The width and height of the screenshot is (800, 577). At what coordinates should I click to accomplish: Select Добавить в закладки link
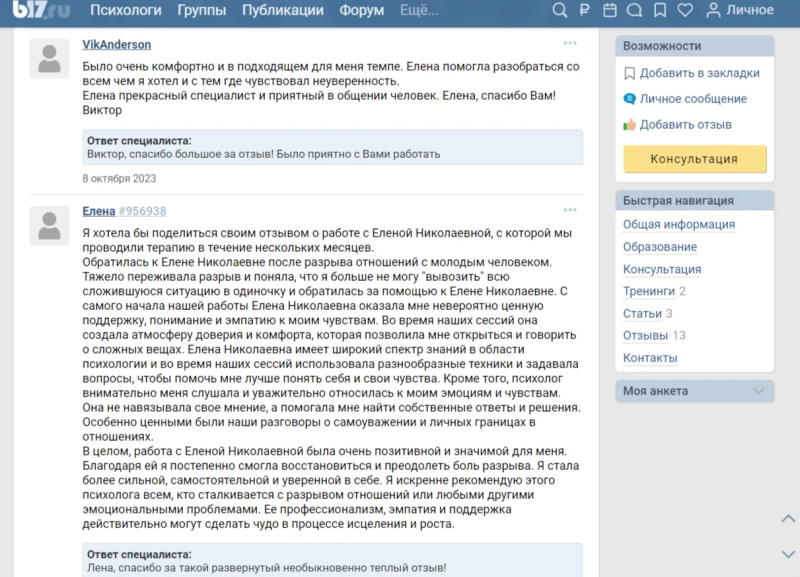(699, 73)
